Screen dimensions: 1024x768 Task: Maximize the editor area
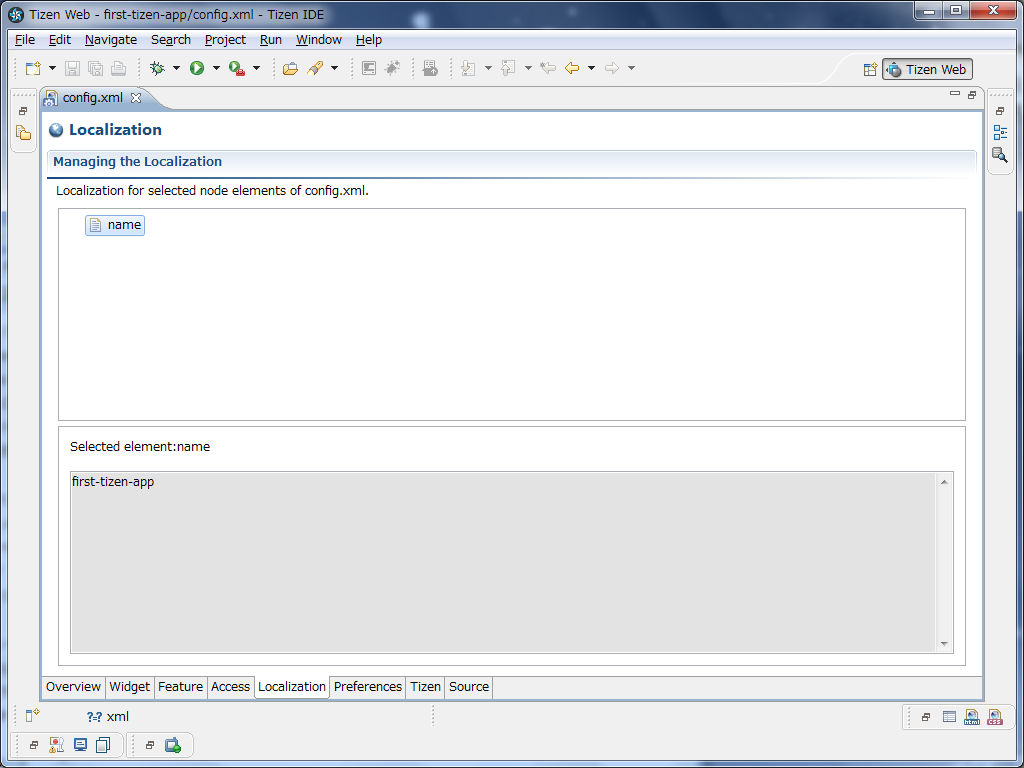(x=972, y=95)
